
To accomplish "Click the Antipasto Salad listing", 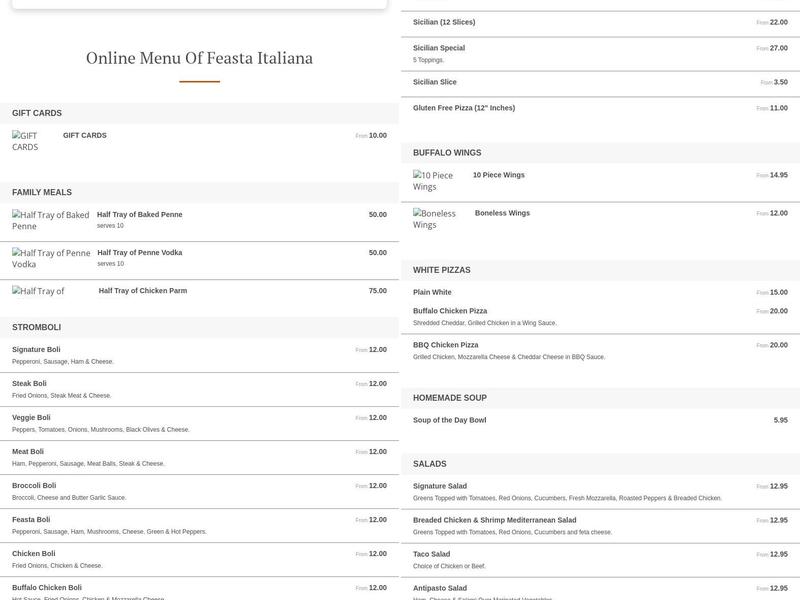I will tap(448, 587).
